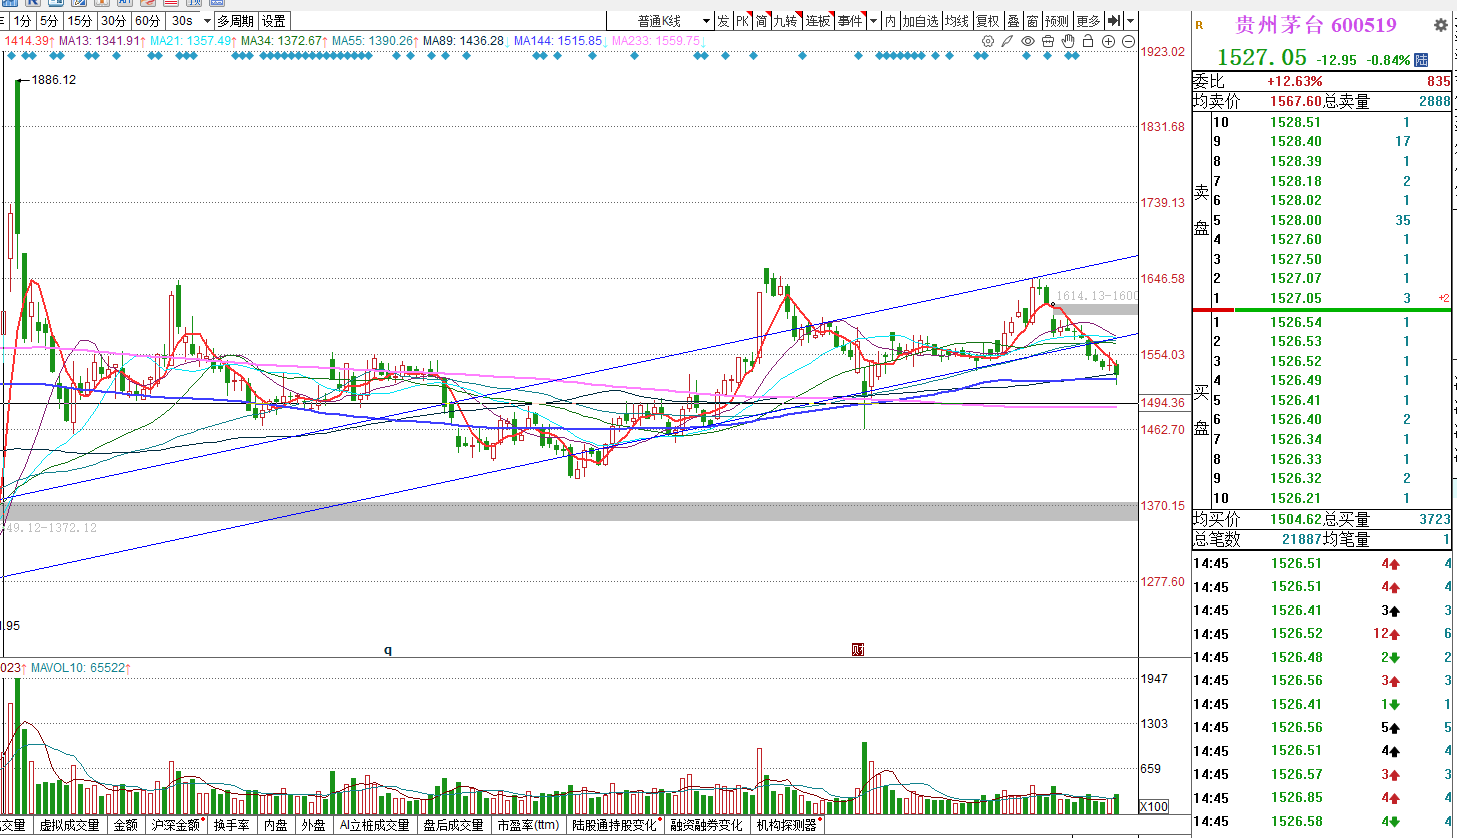Click the R badge beside stock name
The image size is (1457, 838).
(x=1200, y=25)
